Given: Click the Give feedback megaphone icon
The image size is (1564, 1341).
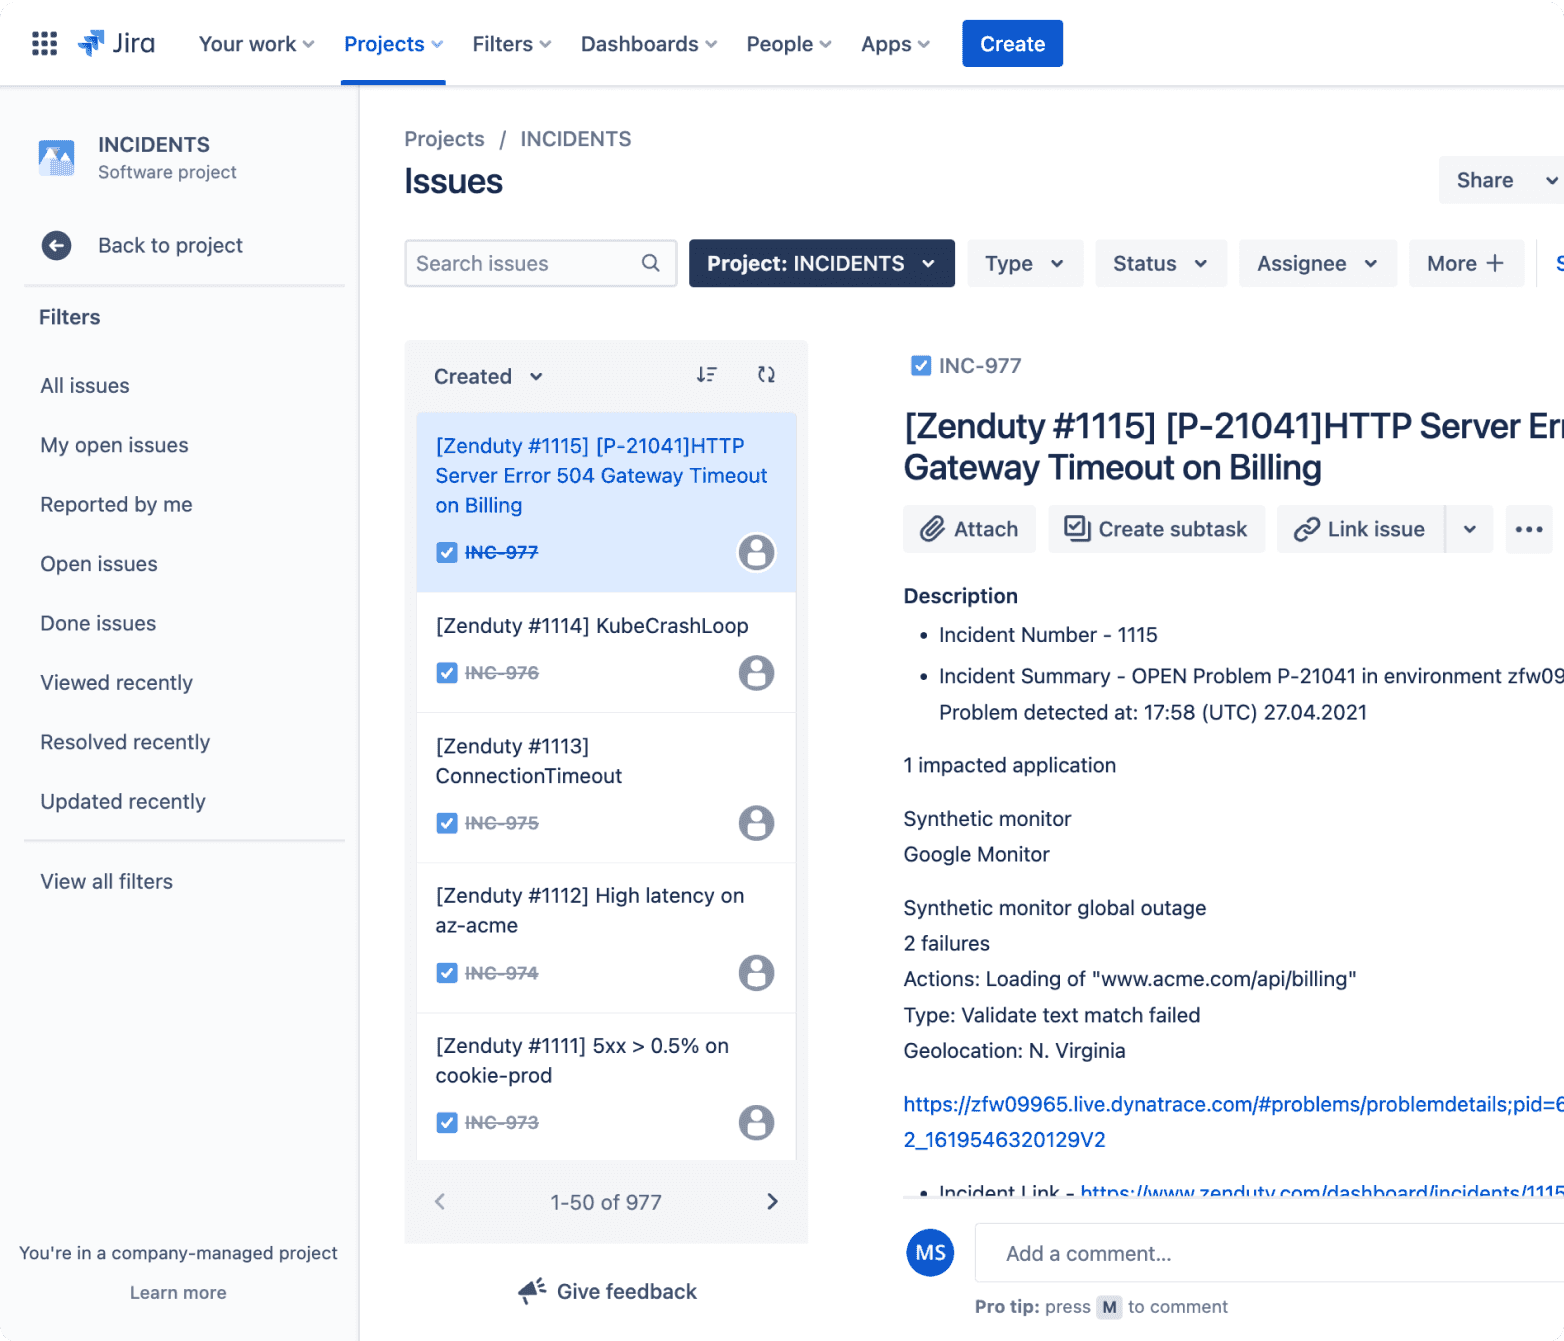Looking at the screenshot, I should (532, 1291).
